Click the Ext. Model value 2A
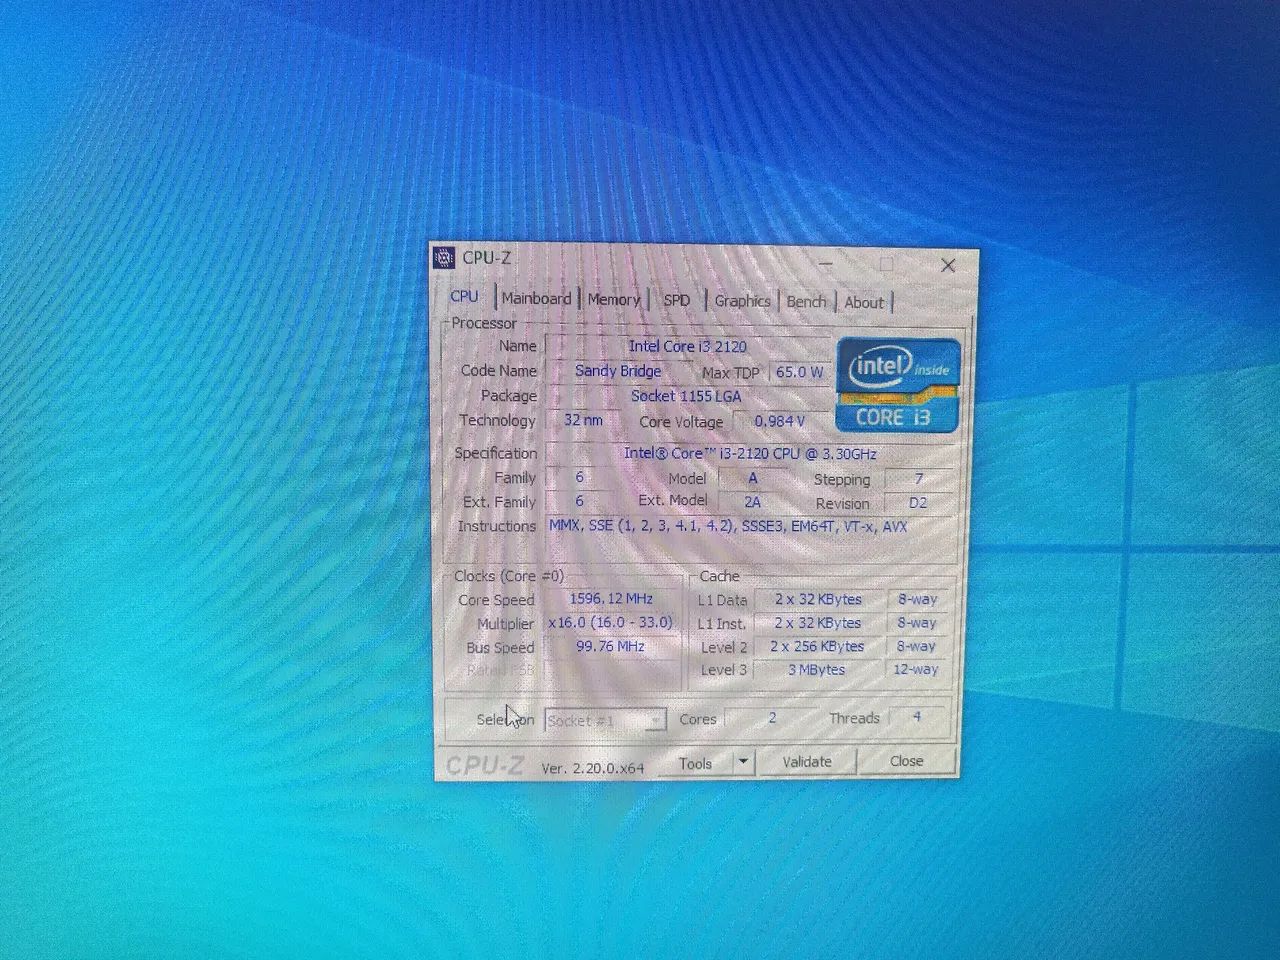Viewport: 1280px width, 960px height. pos(752,502)
